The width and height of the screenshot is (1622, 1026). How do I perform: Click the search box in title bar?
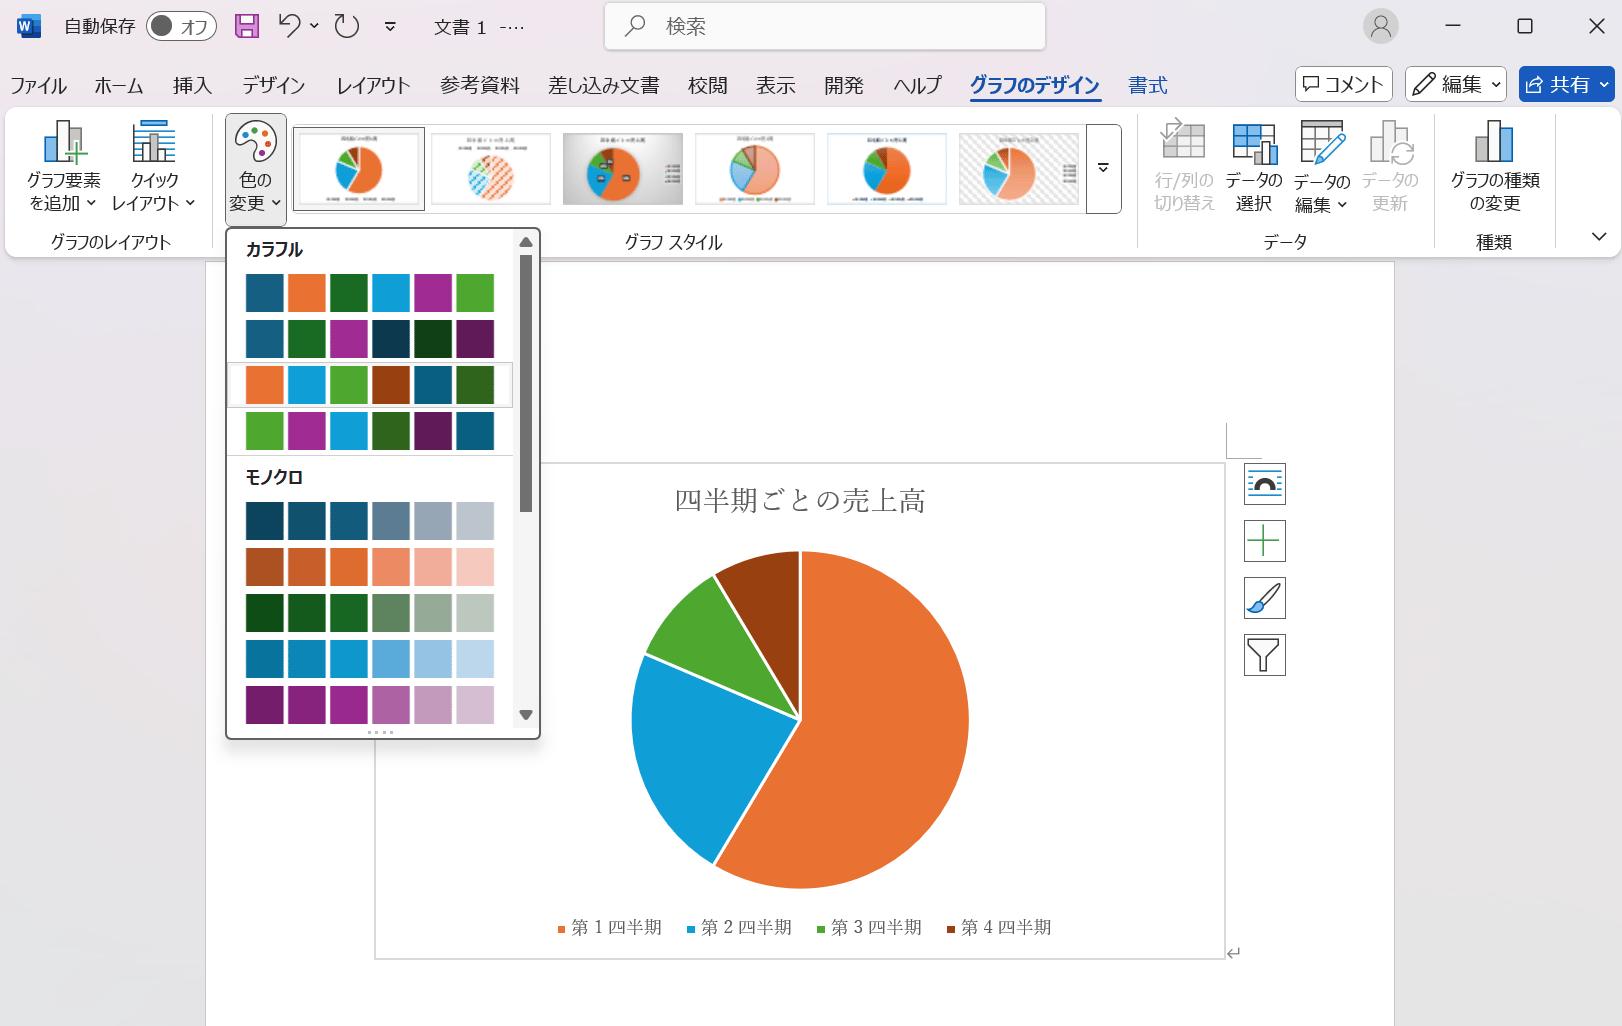(x=825, y=27)
